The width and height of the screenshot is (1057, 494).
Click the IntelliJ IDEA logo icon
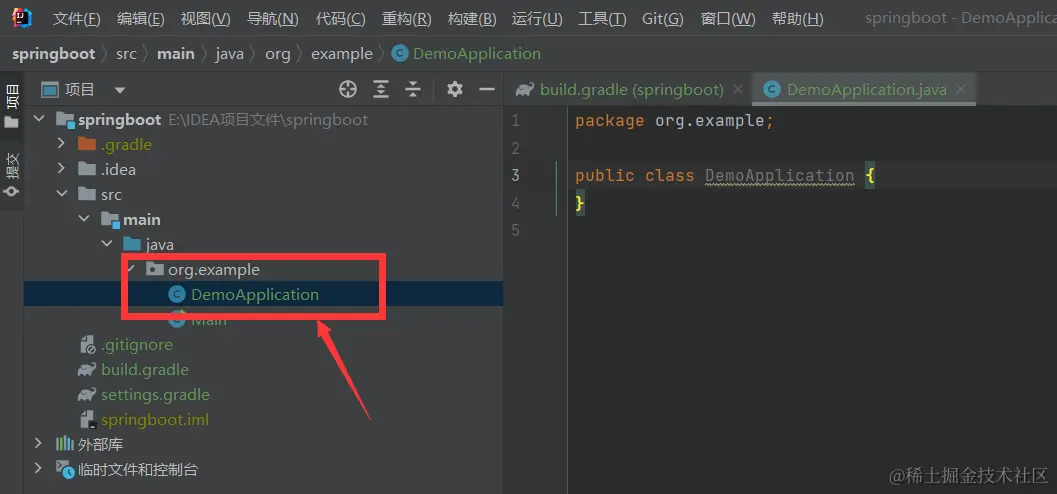coord(22,18)
